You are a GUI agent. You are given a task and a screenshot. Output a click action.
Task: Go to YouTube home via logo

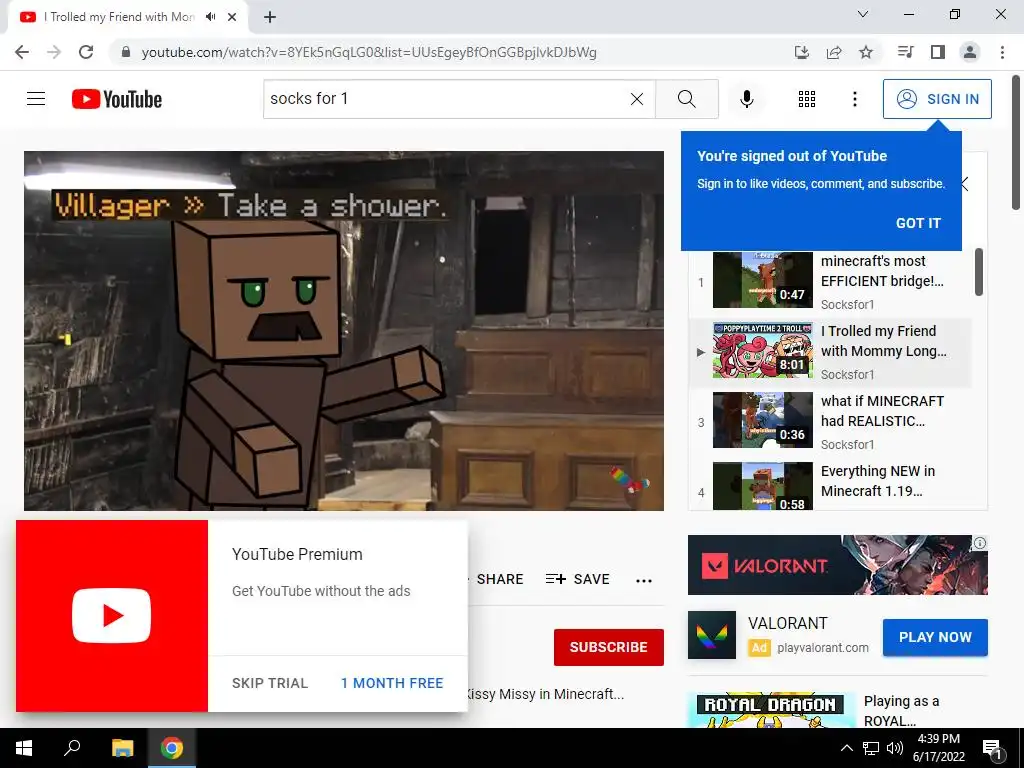coord(117,99)
